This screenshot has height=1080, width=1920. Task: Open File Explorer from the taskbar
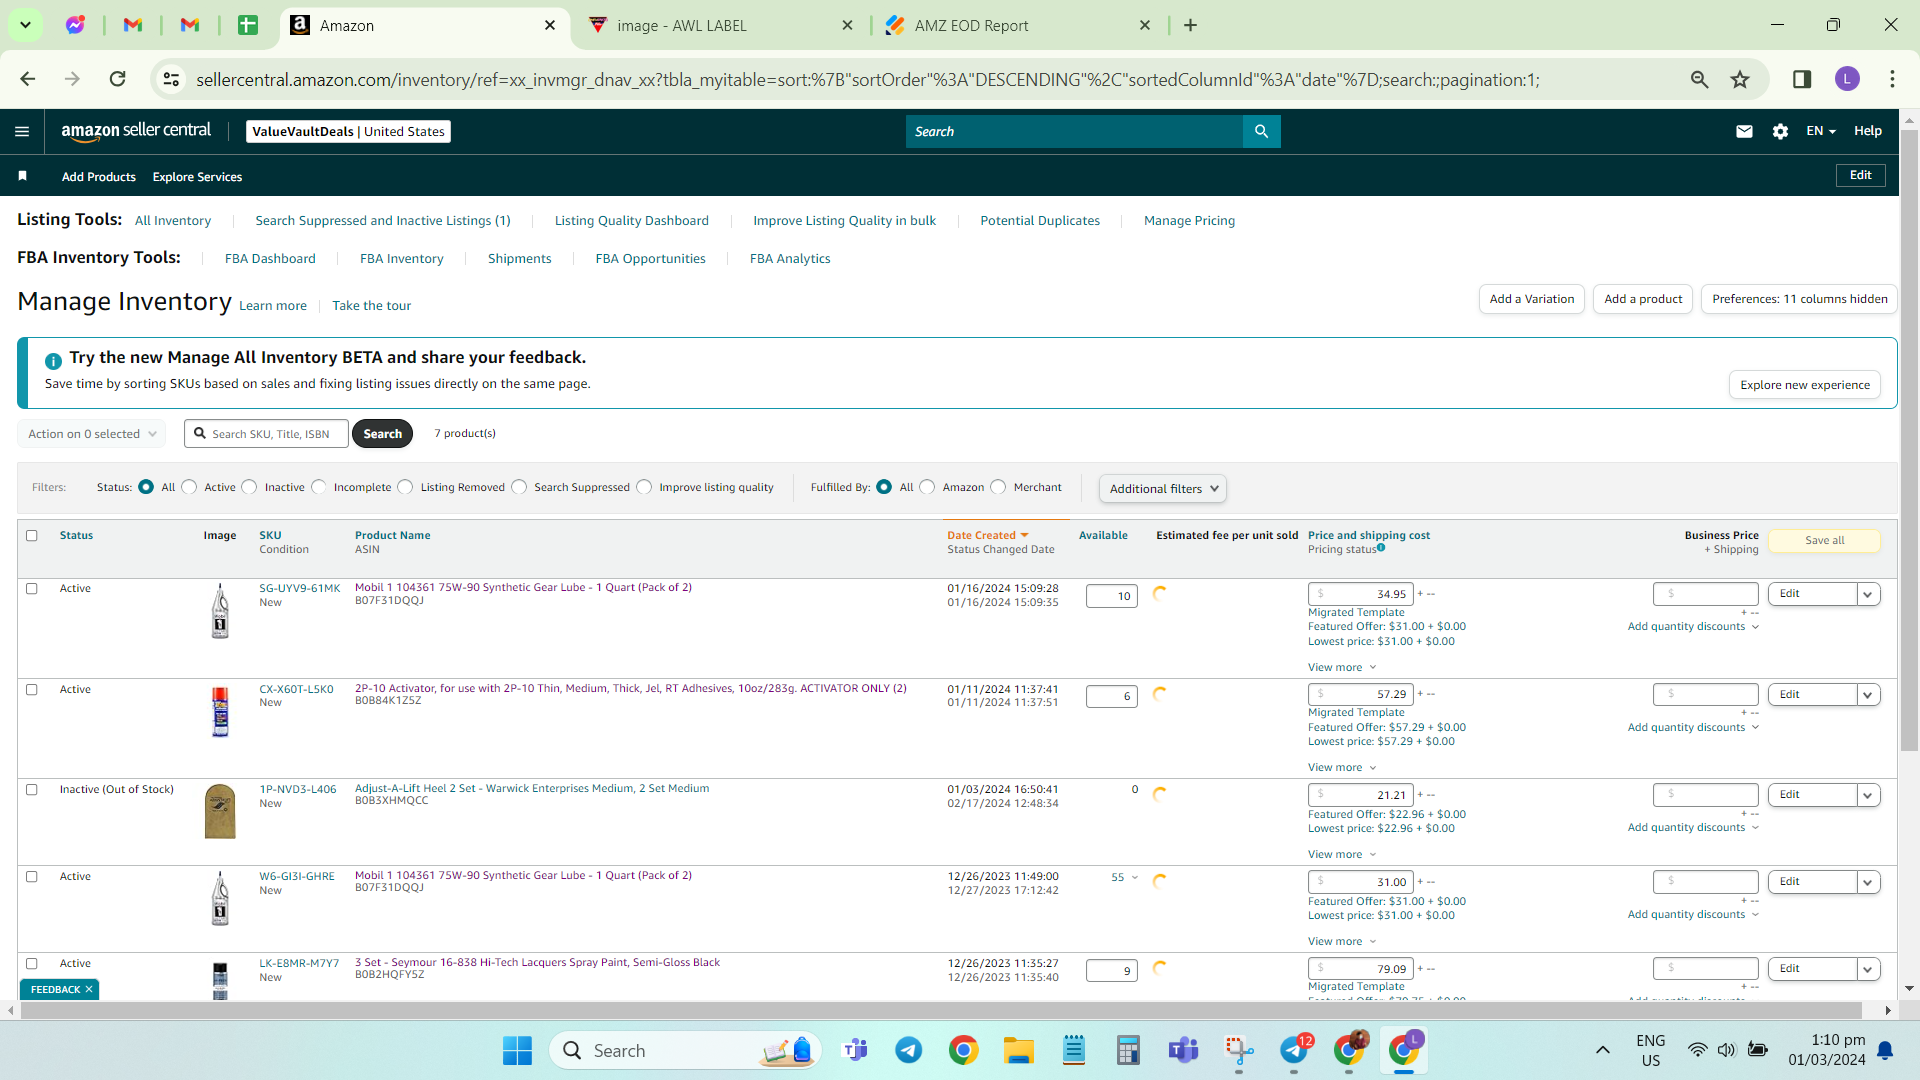pyautogui.click(x=1018, y=1050)
